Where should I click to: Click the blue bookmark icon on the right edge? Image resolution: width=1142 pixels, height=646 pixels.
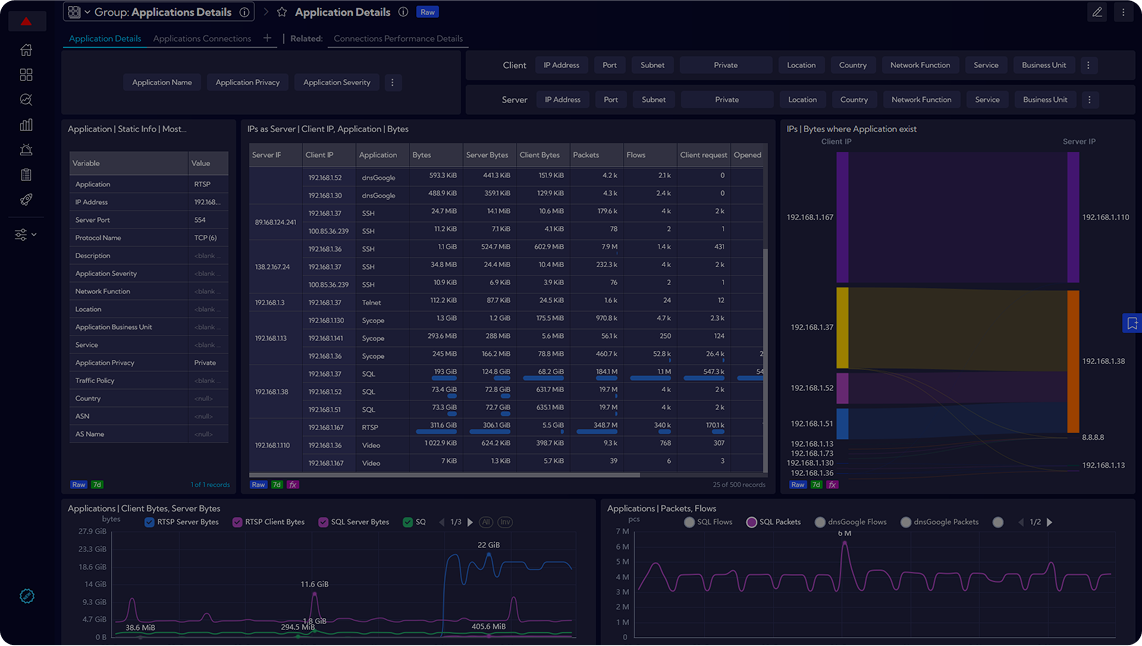click(x=1132, y=323)
